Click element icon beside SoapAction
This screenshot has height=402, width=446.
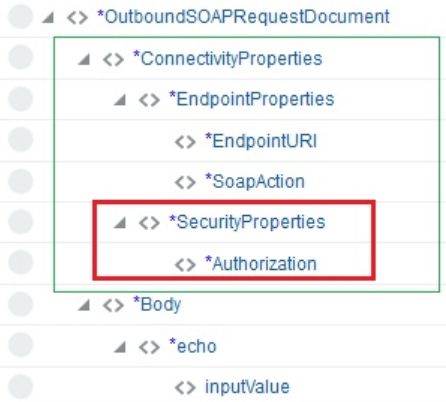[185, 182]
